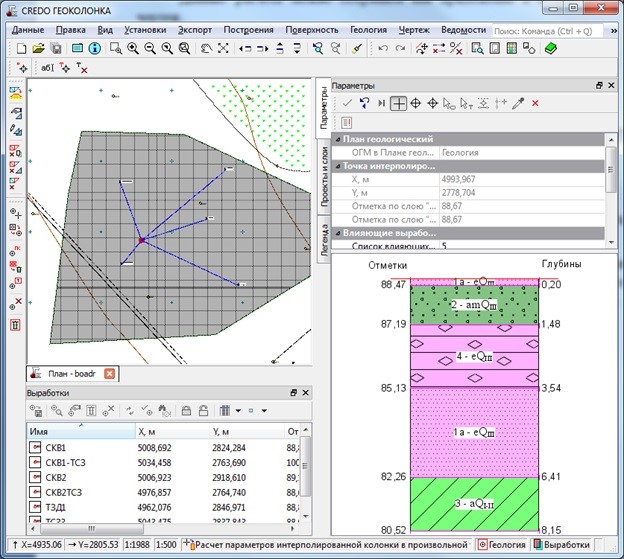Open the Правка menu
The image size is (624, 559).
pos(70,30)
